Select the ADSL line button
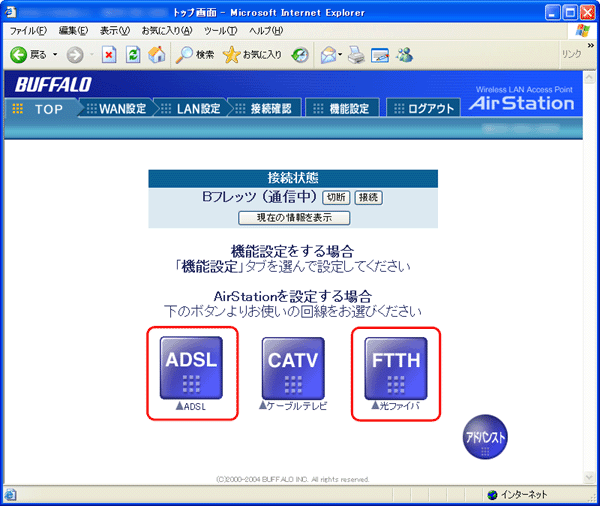Viewport: 600px width, 506px height. (191, 368)
